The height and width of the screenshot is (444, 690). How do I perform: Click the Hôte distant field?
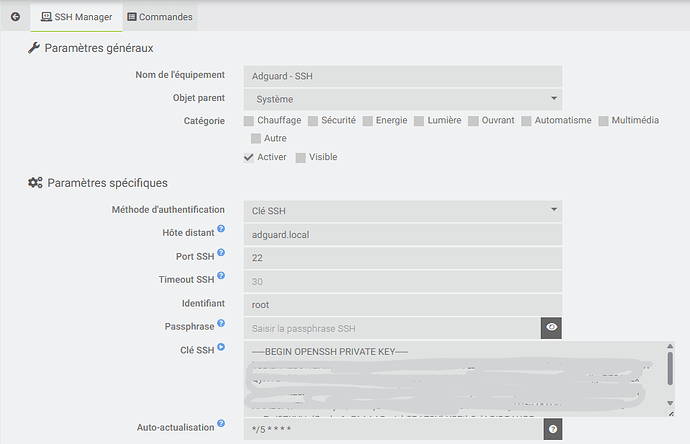click(403, 235)
